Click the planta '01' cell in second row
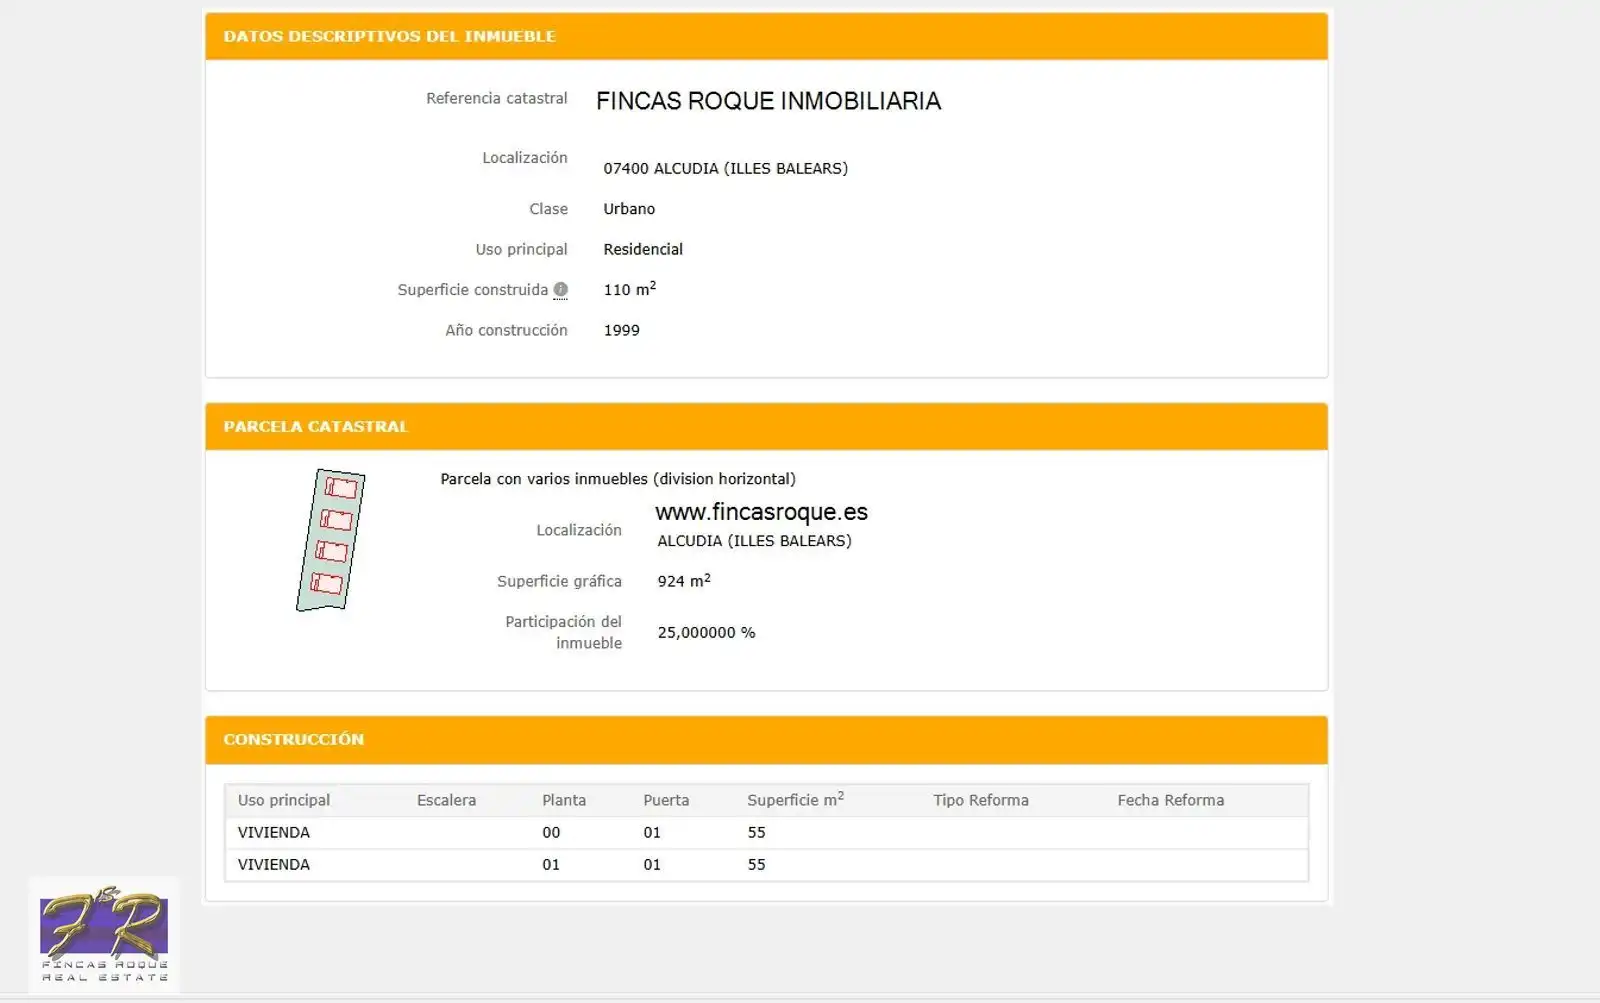Image resolution: width=1600 pixels, height=1003 pixels. [x=551, y=865]
